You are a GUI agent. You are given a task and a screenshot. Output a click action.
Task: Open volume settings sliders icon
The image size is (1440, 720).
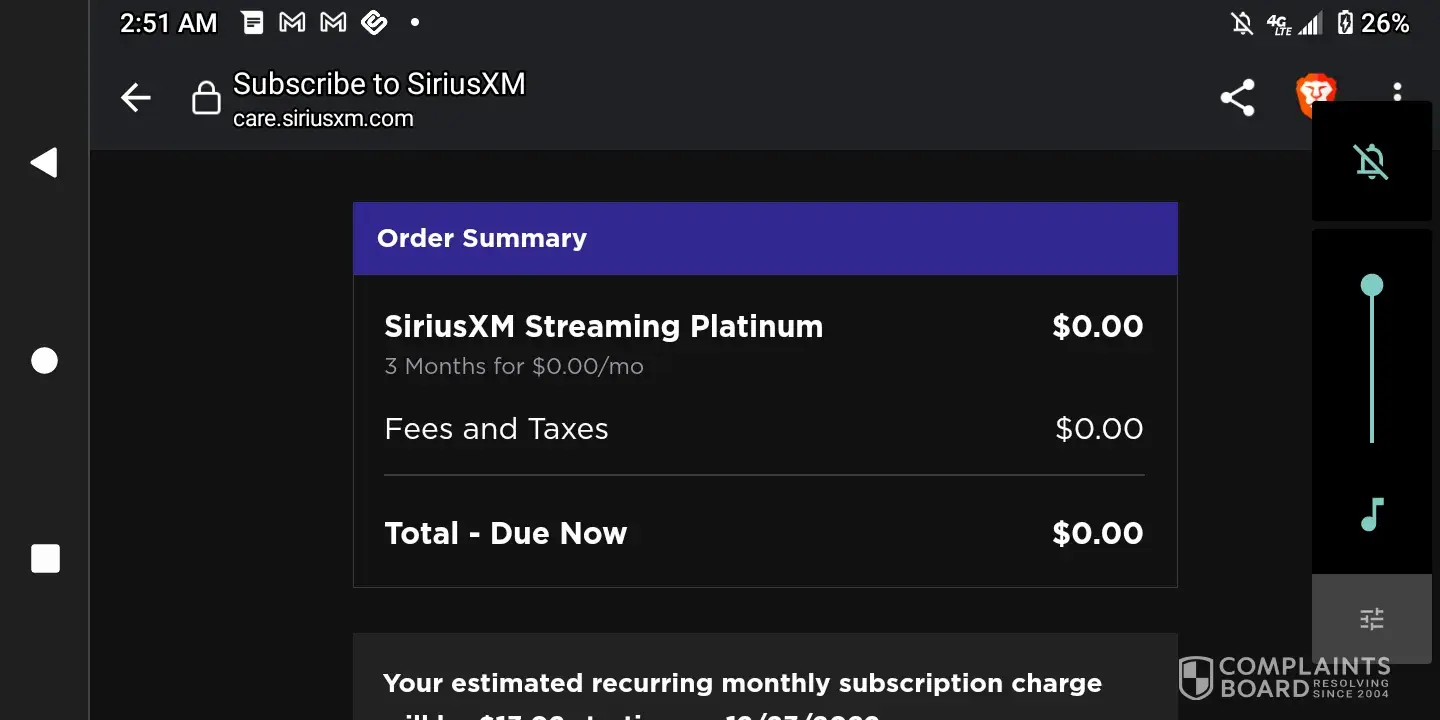pyautogui.click(x=1372, y=619)
